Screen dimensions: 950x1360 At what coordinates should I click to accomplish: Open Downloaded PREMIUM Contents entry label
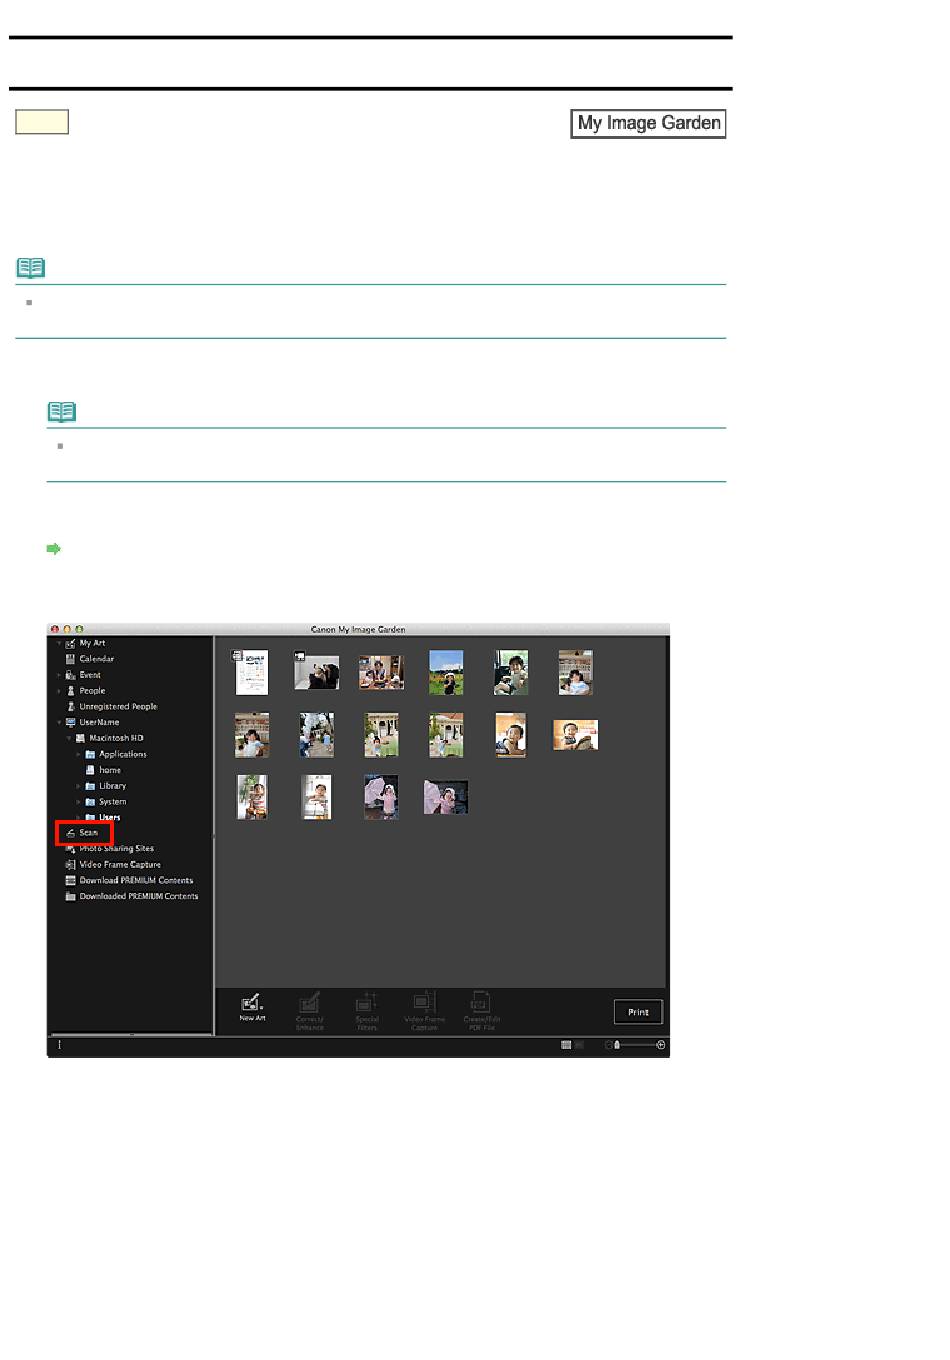(139, 897)
